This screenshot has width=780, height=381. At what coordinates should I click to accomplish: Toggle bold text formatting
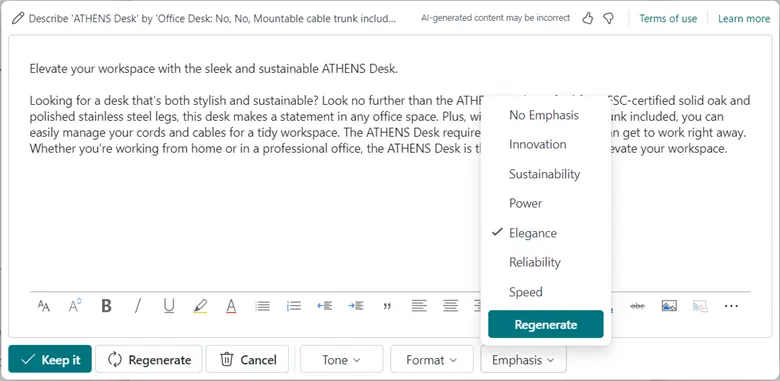click(x=106, y=306)
